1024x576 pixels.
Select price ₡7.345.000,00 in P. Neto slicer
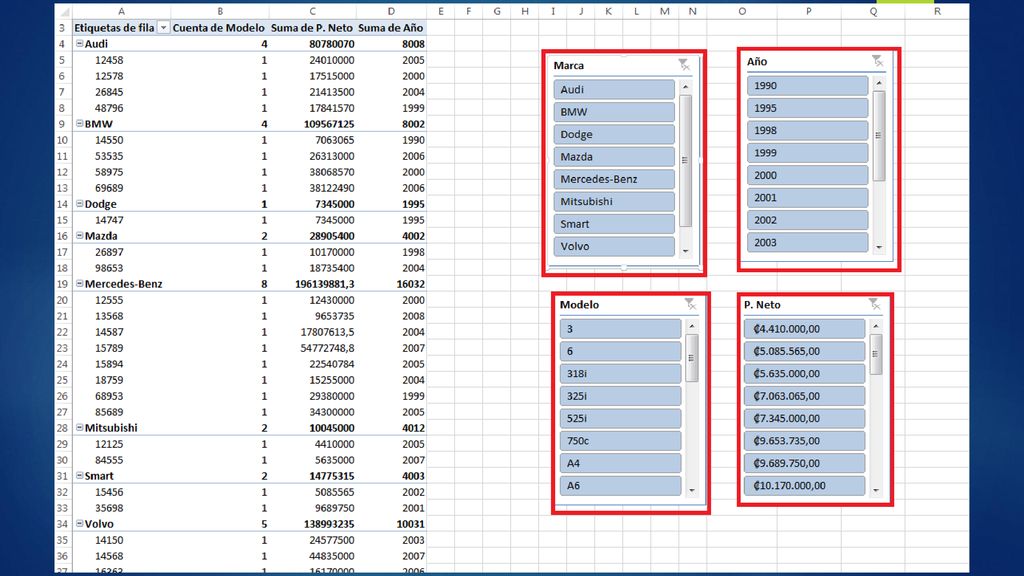[x=805, y=418]
